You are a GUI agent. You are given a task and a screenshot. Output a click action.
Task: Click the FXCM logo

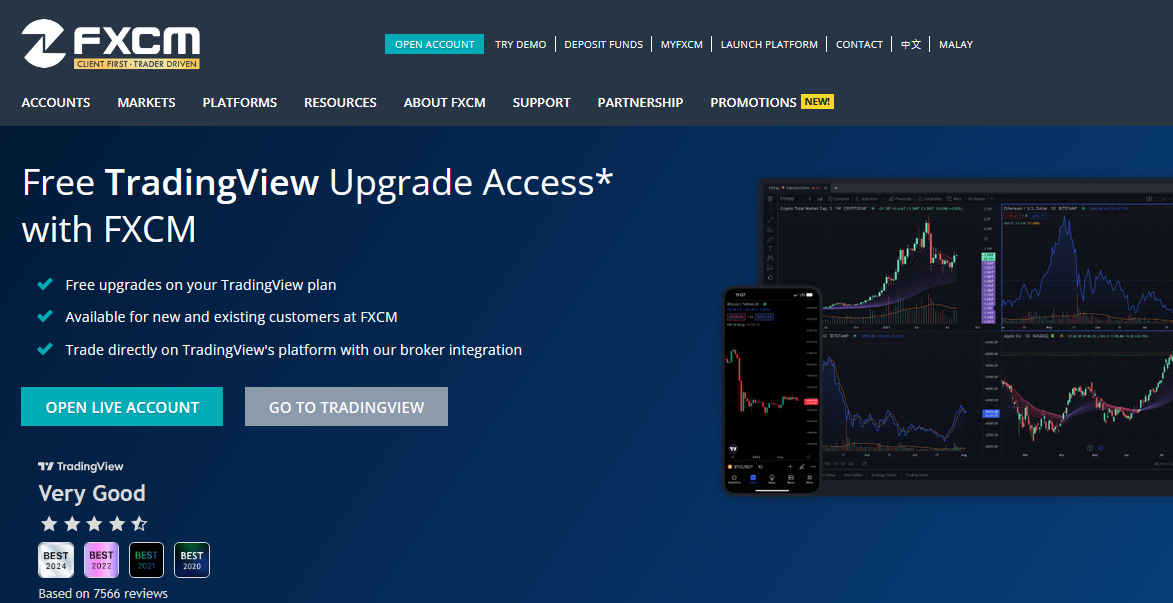point(111,44)
